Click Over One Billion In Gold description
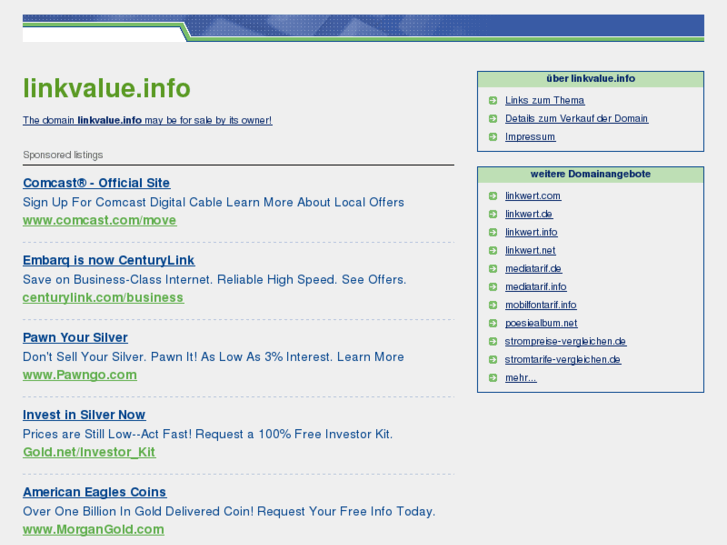Viewport: 727px width, 545px height. click(x=229, y=511)
